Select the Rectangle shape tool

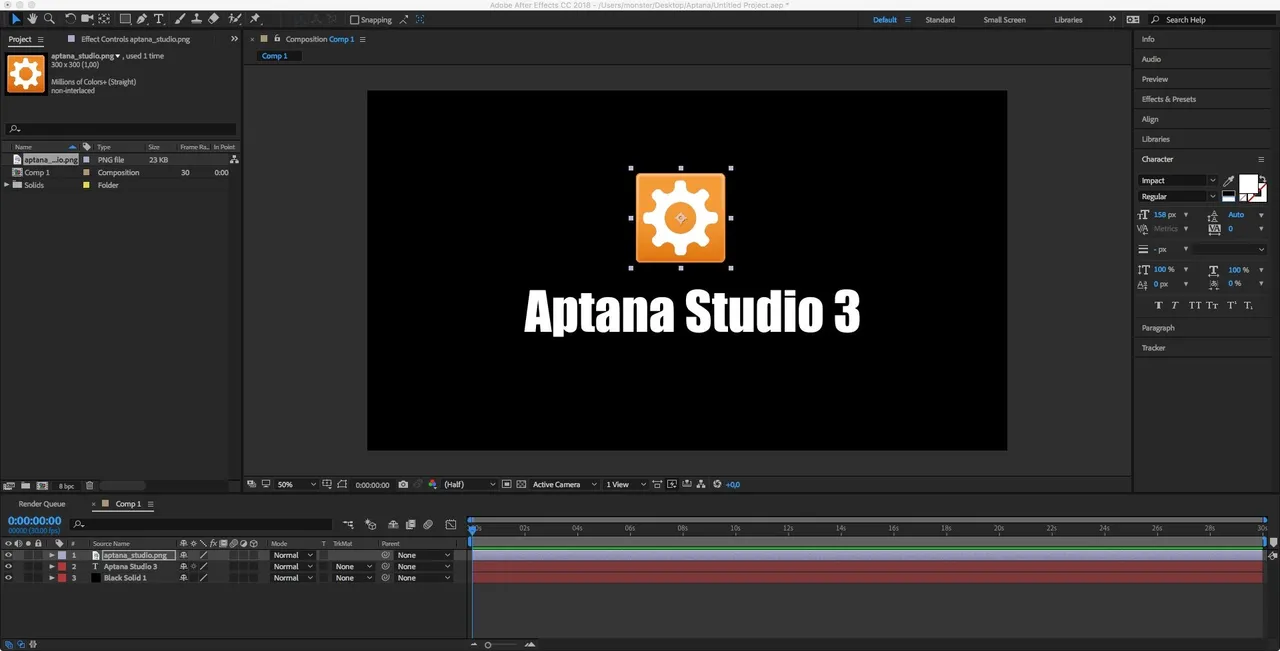coord(125,19)
